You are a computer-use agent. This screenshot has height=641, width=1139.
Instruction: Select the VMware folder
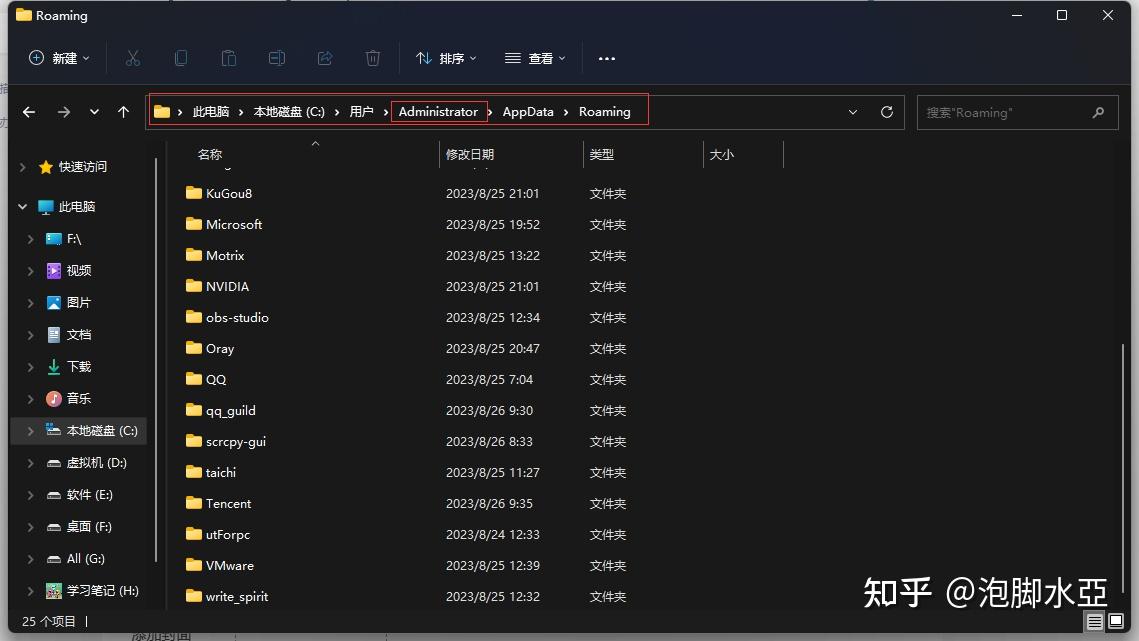click(230, 565)
